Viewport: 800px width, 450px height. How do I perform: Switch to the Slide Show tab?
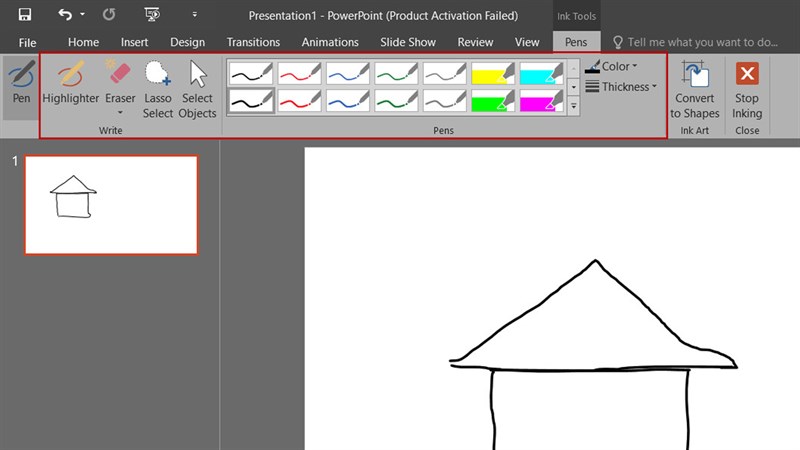[408, 42]
